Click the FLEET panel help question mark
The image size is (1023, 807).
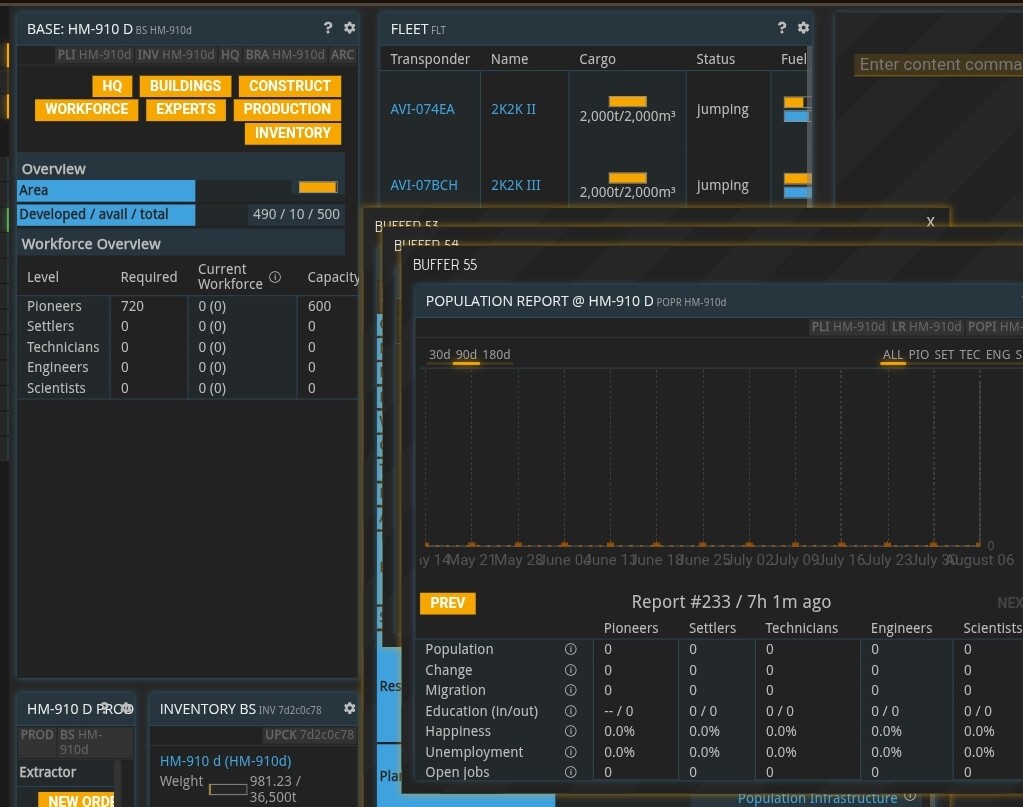(782, 27)
